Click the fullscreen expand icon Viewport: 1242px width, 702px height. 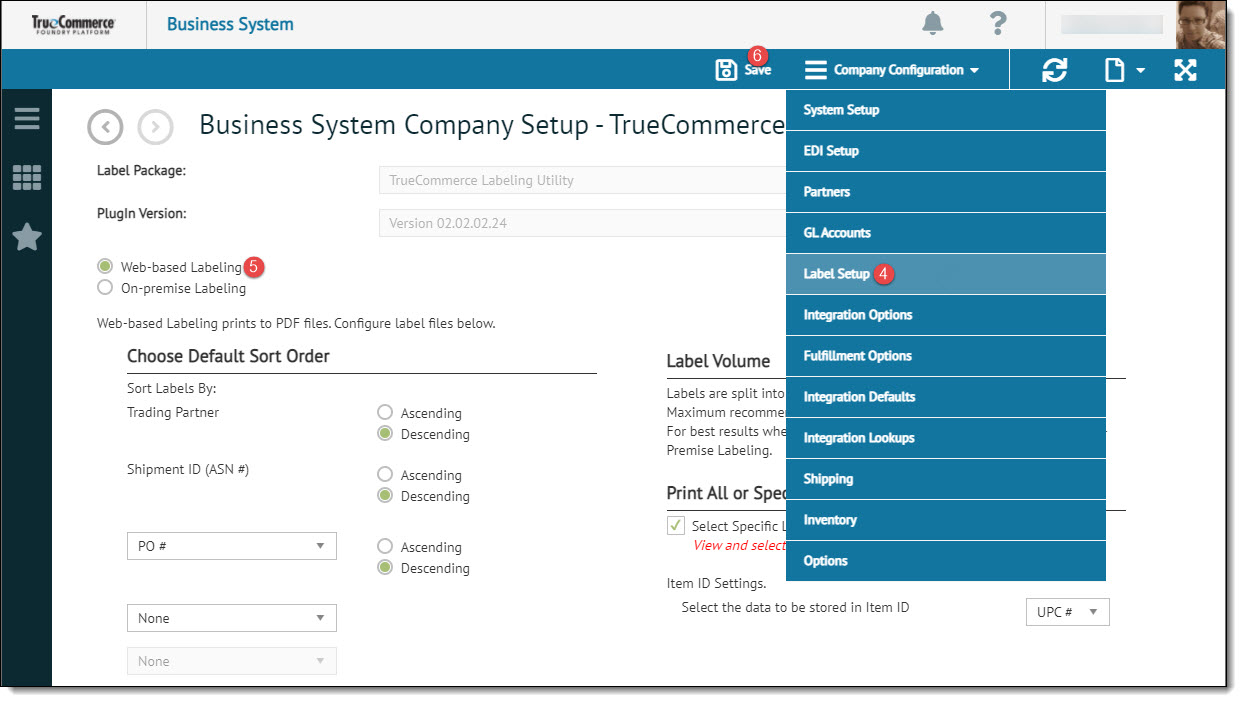pos(1186,69)
